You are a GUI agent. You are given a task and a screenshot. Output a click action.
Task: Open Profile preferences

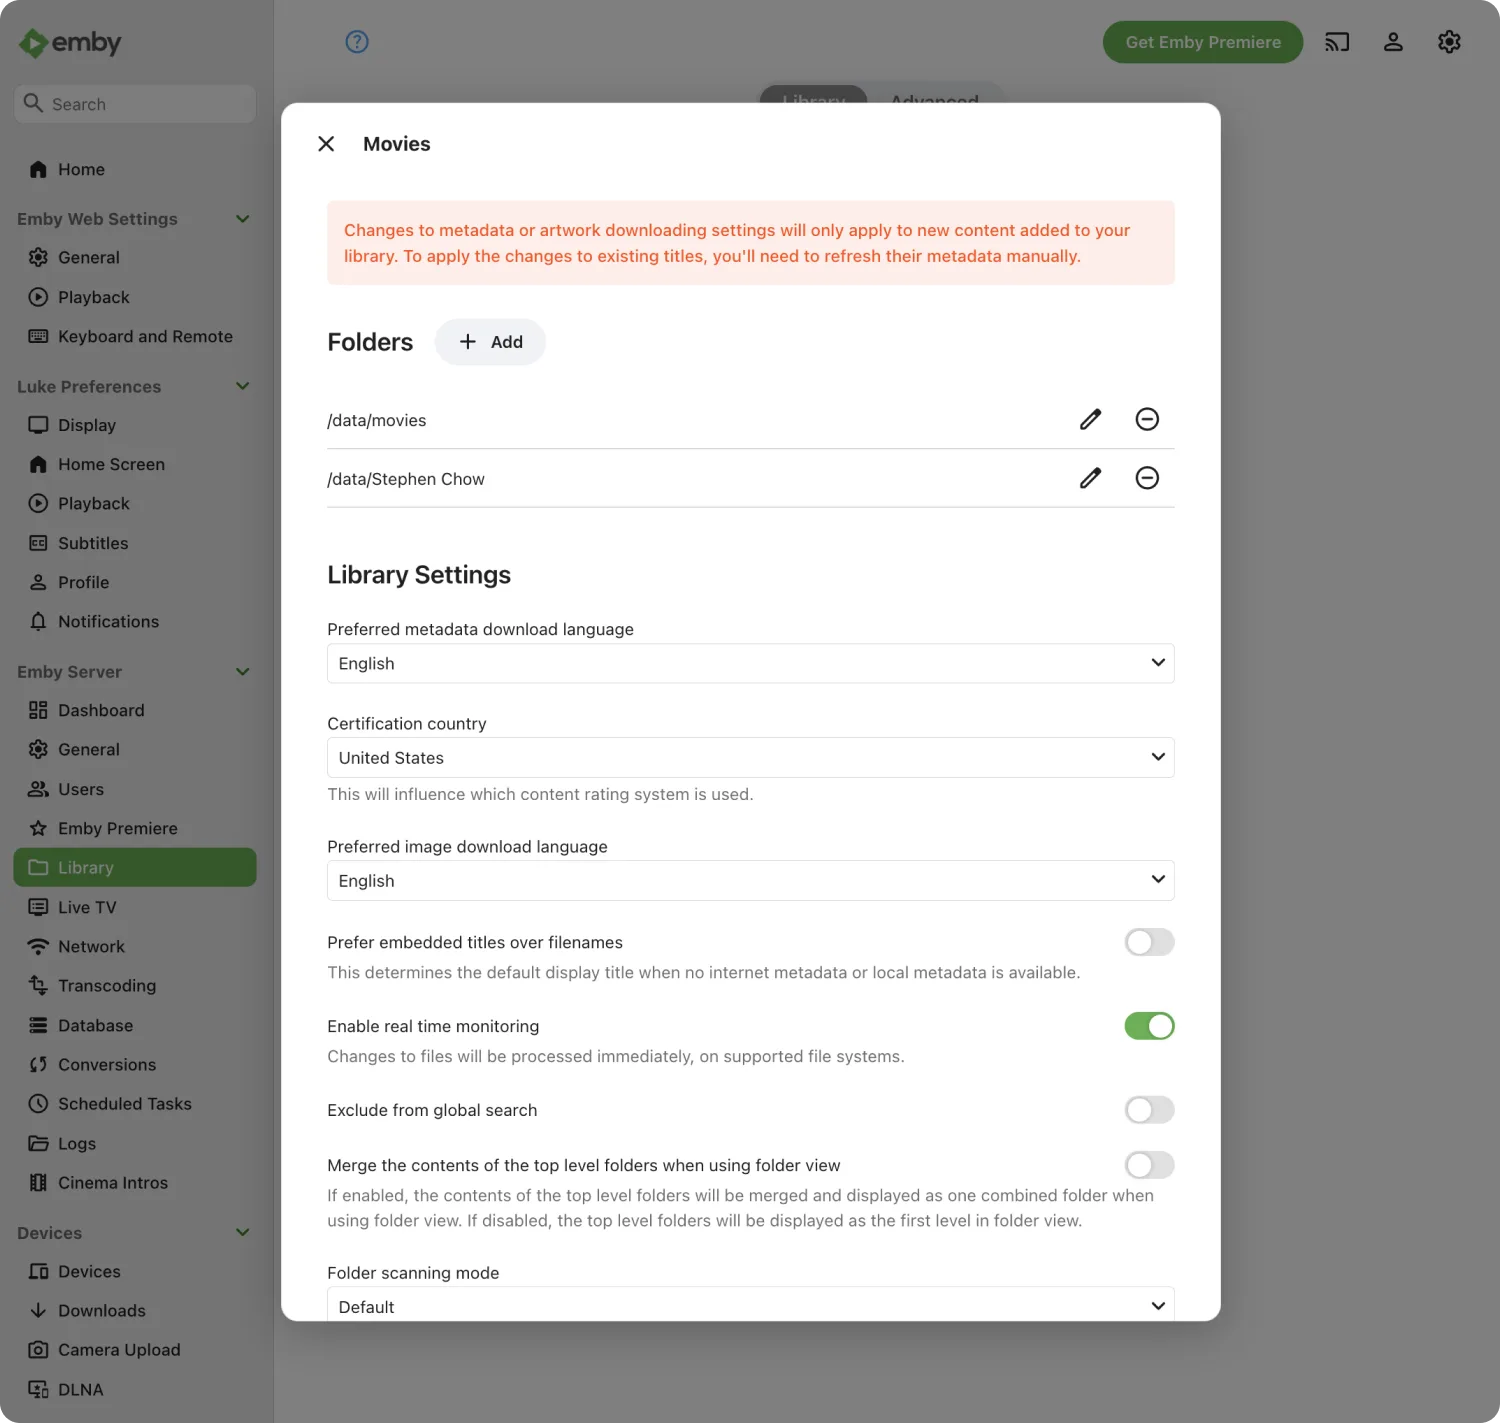tap(135, 582)
